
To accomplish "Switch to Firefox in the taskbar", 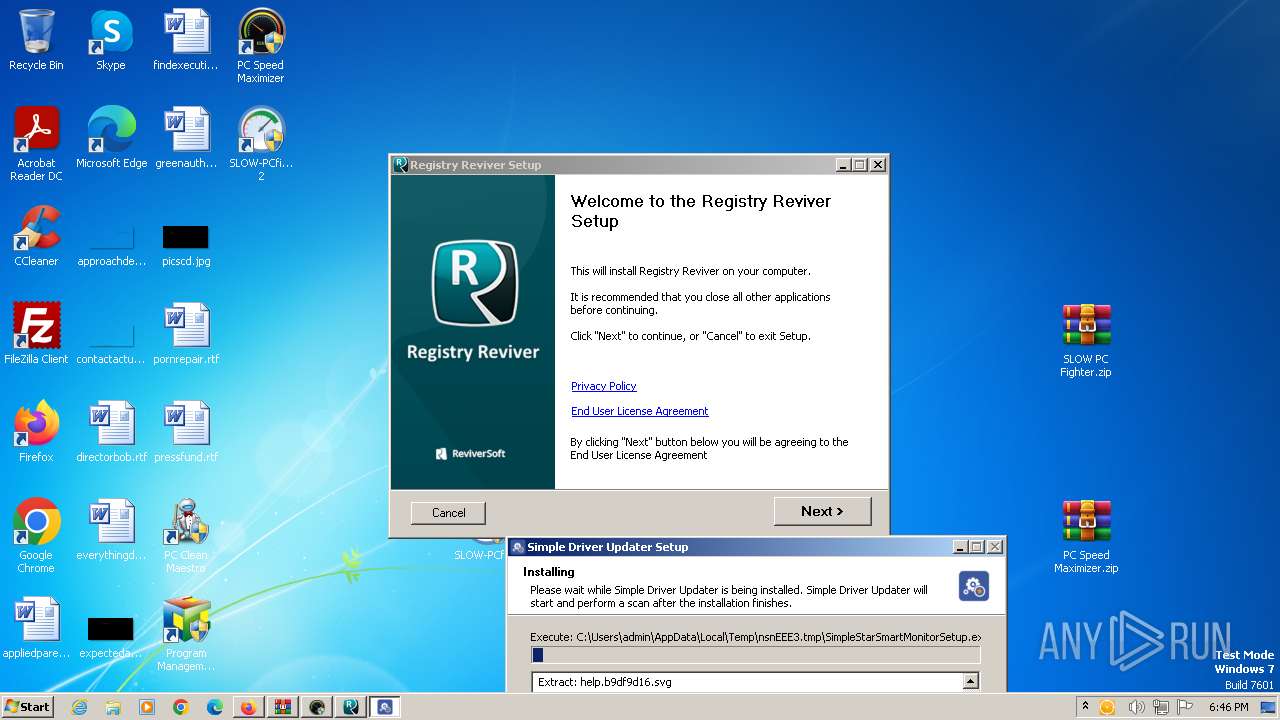I will [248, 707].
